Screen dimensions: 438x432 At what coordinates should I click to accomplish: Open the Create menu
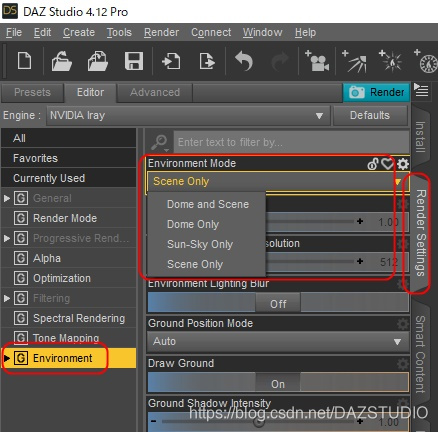click(79, 32)
